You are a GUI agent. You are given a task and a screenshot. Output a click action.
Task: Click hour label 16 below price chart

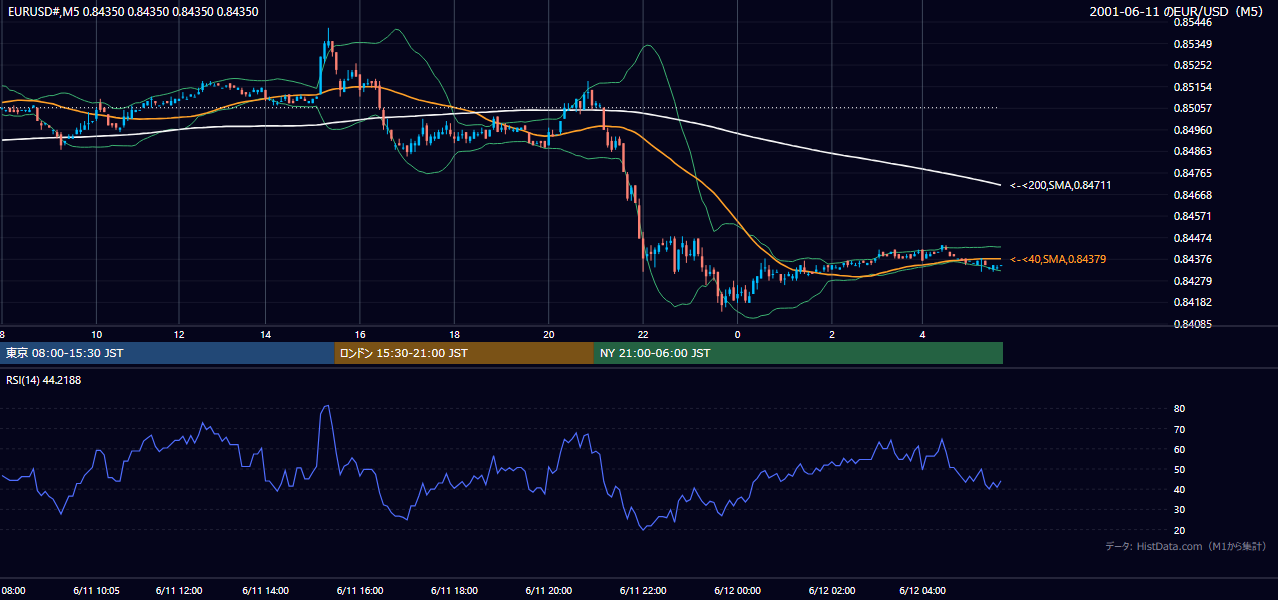(x=360, y=334)
